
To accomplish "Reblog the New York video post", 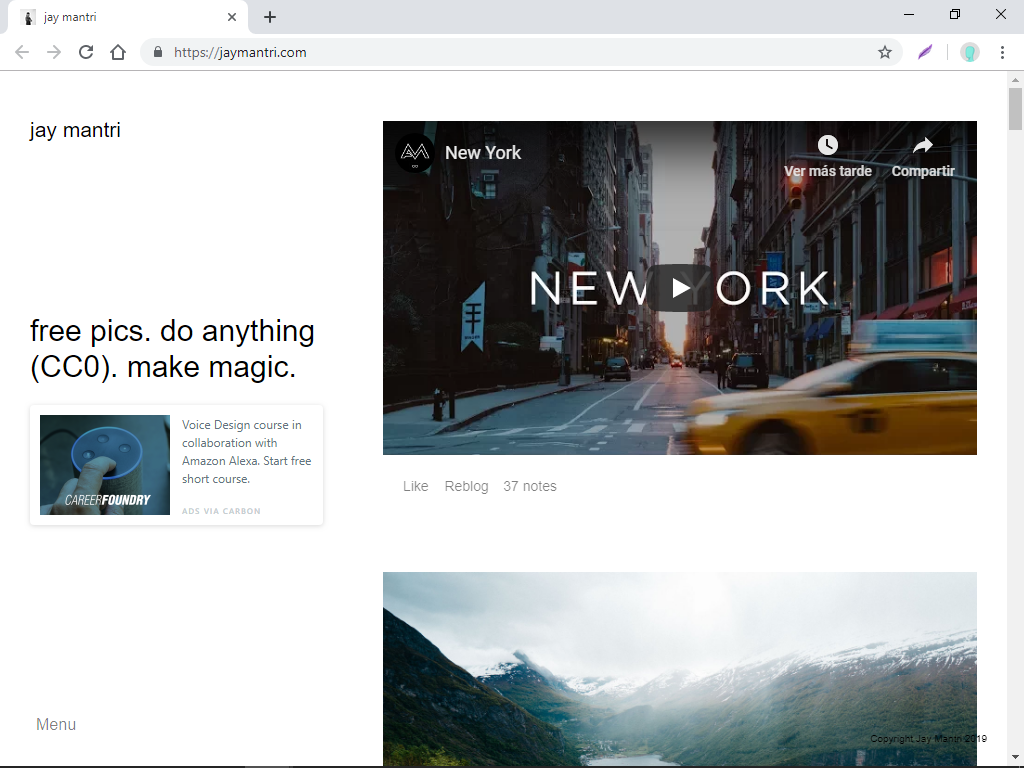I will click(x=466, y=486).
